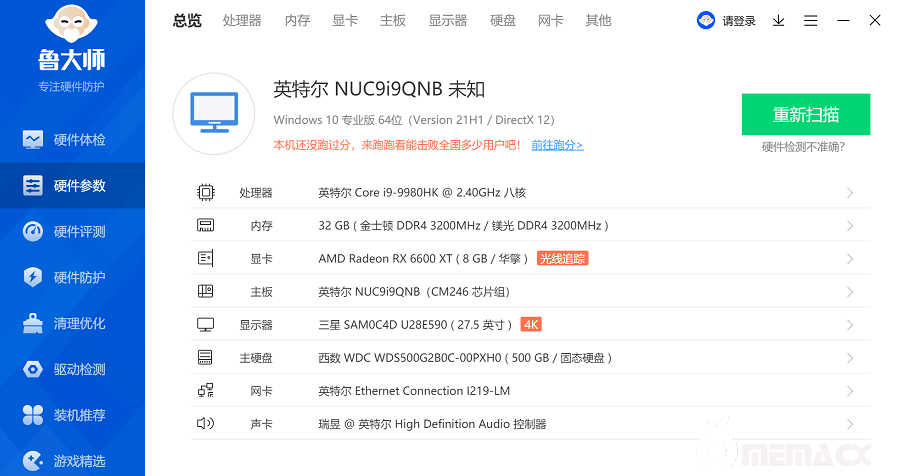Click the computer monitor overview icon
Image resolution: width=898 pixels, height=476 pixels.
(214, 113)
